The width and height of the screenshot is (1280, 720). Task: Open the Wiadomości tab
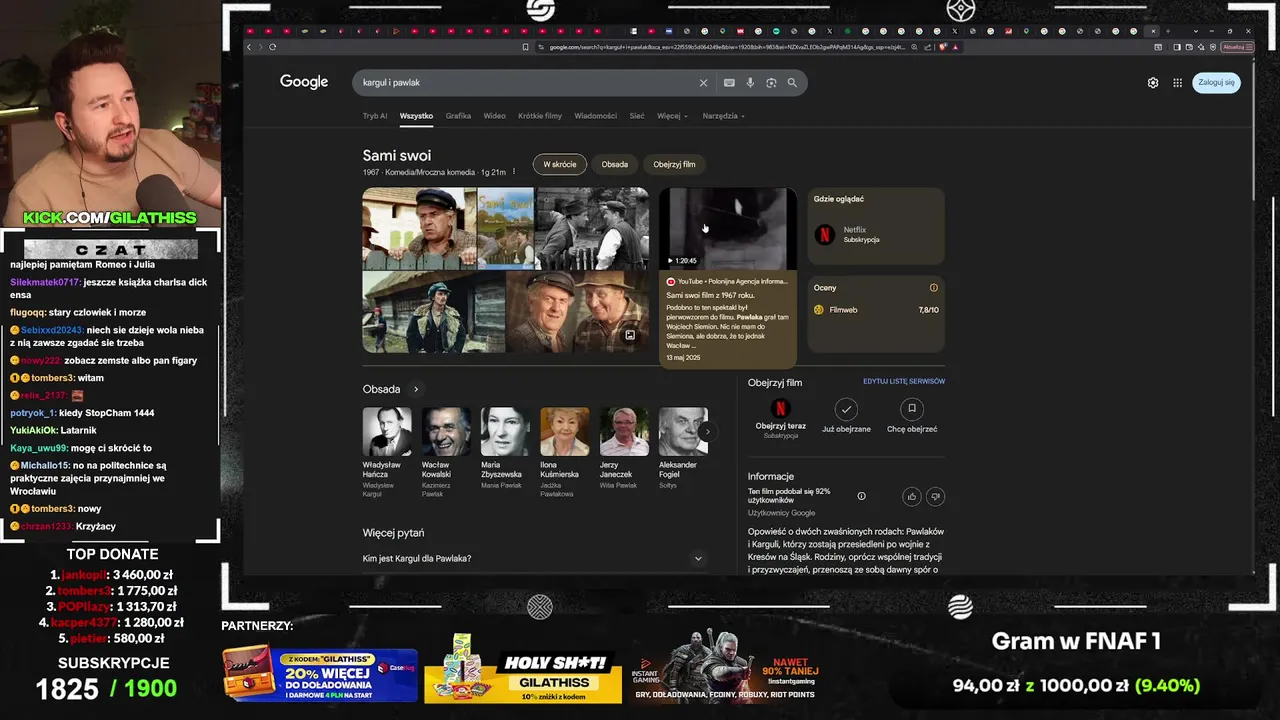596,116
